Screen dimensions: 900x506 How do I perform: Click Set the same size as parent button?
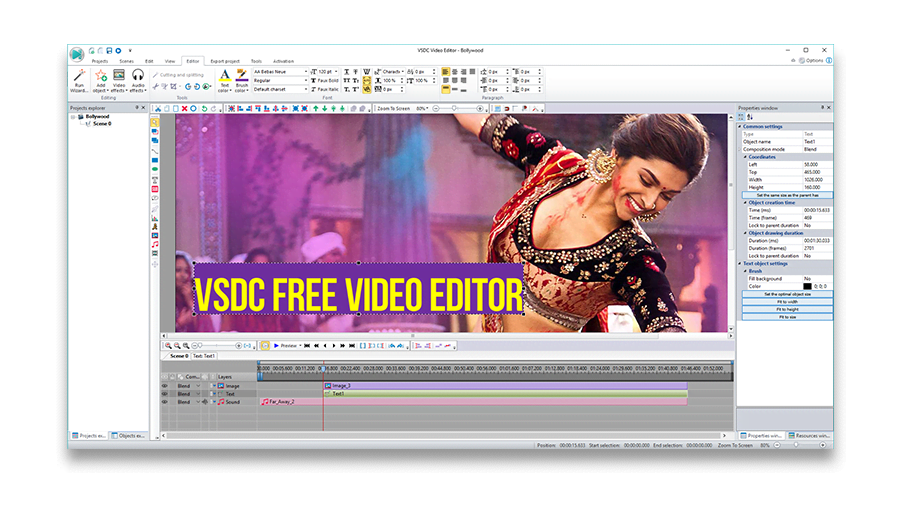tap(788, 195)
